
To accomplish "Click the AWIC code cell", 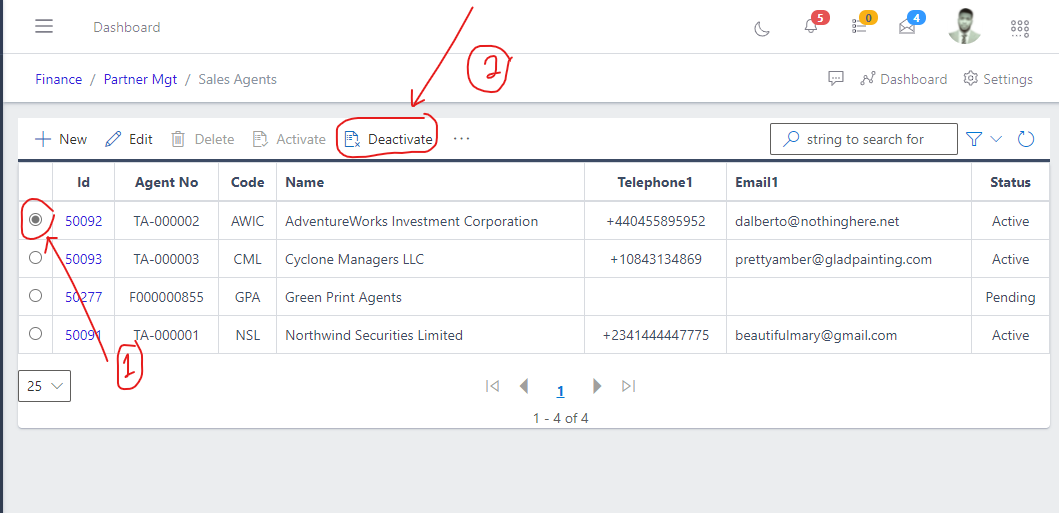I will click(248, 221).
